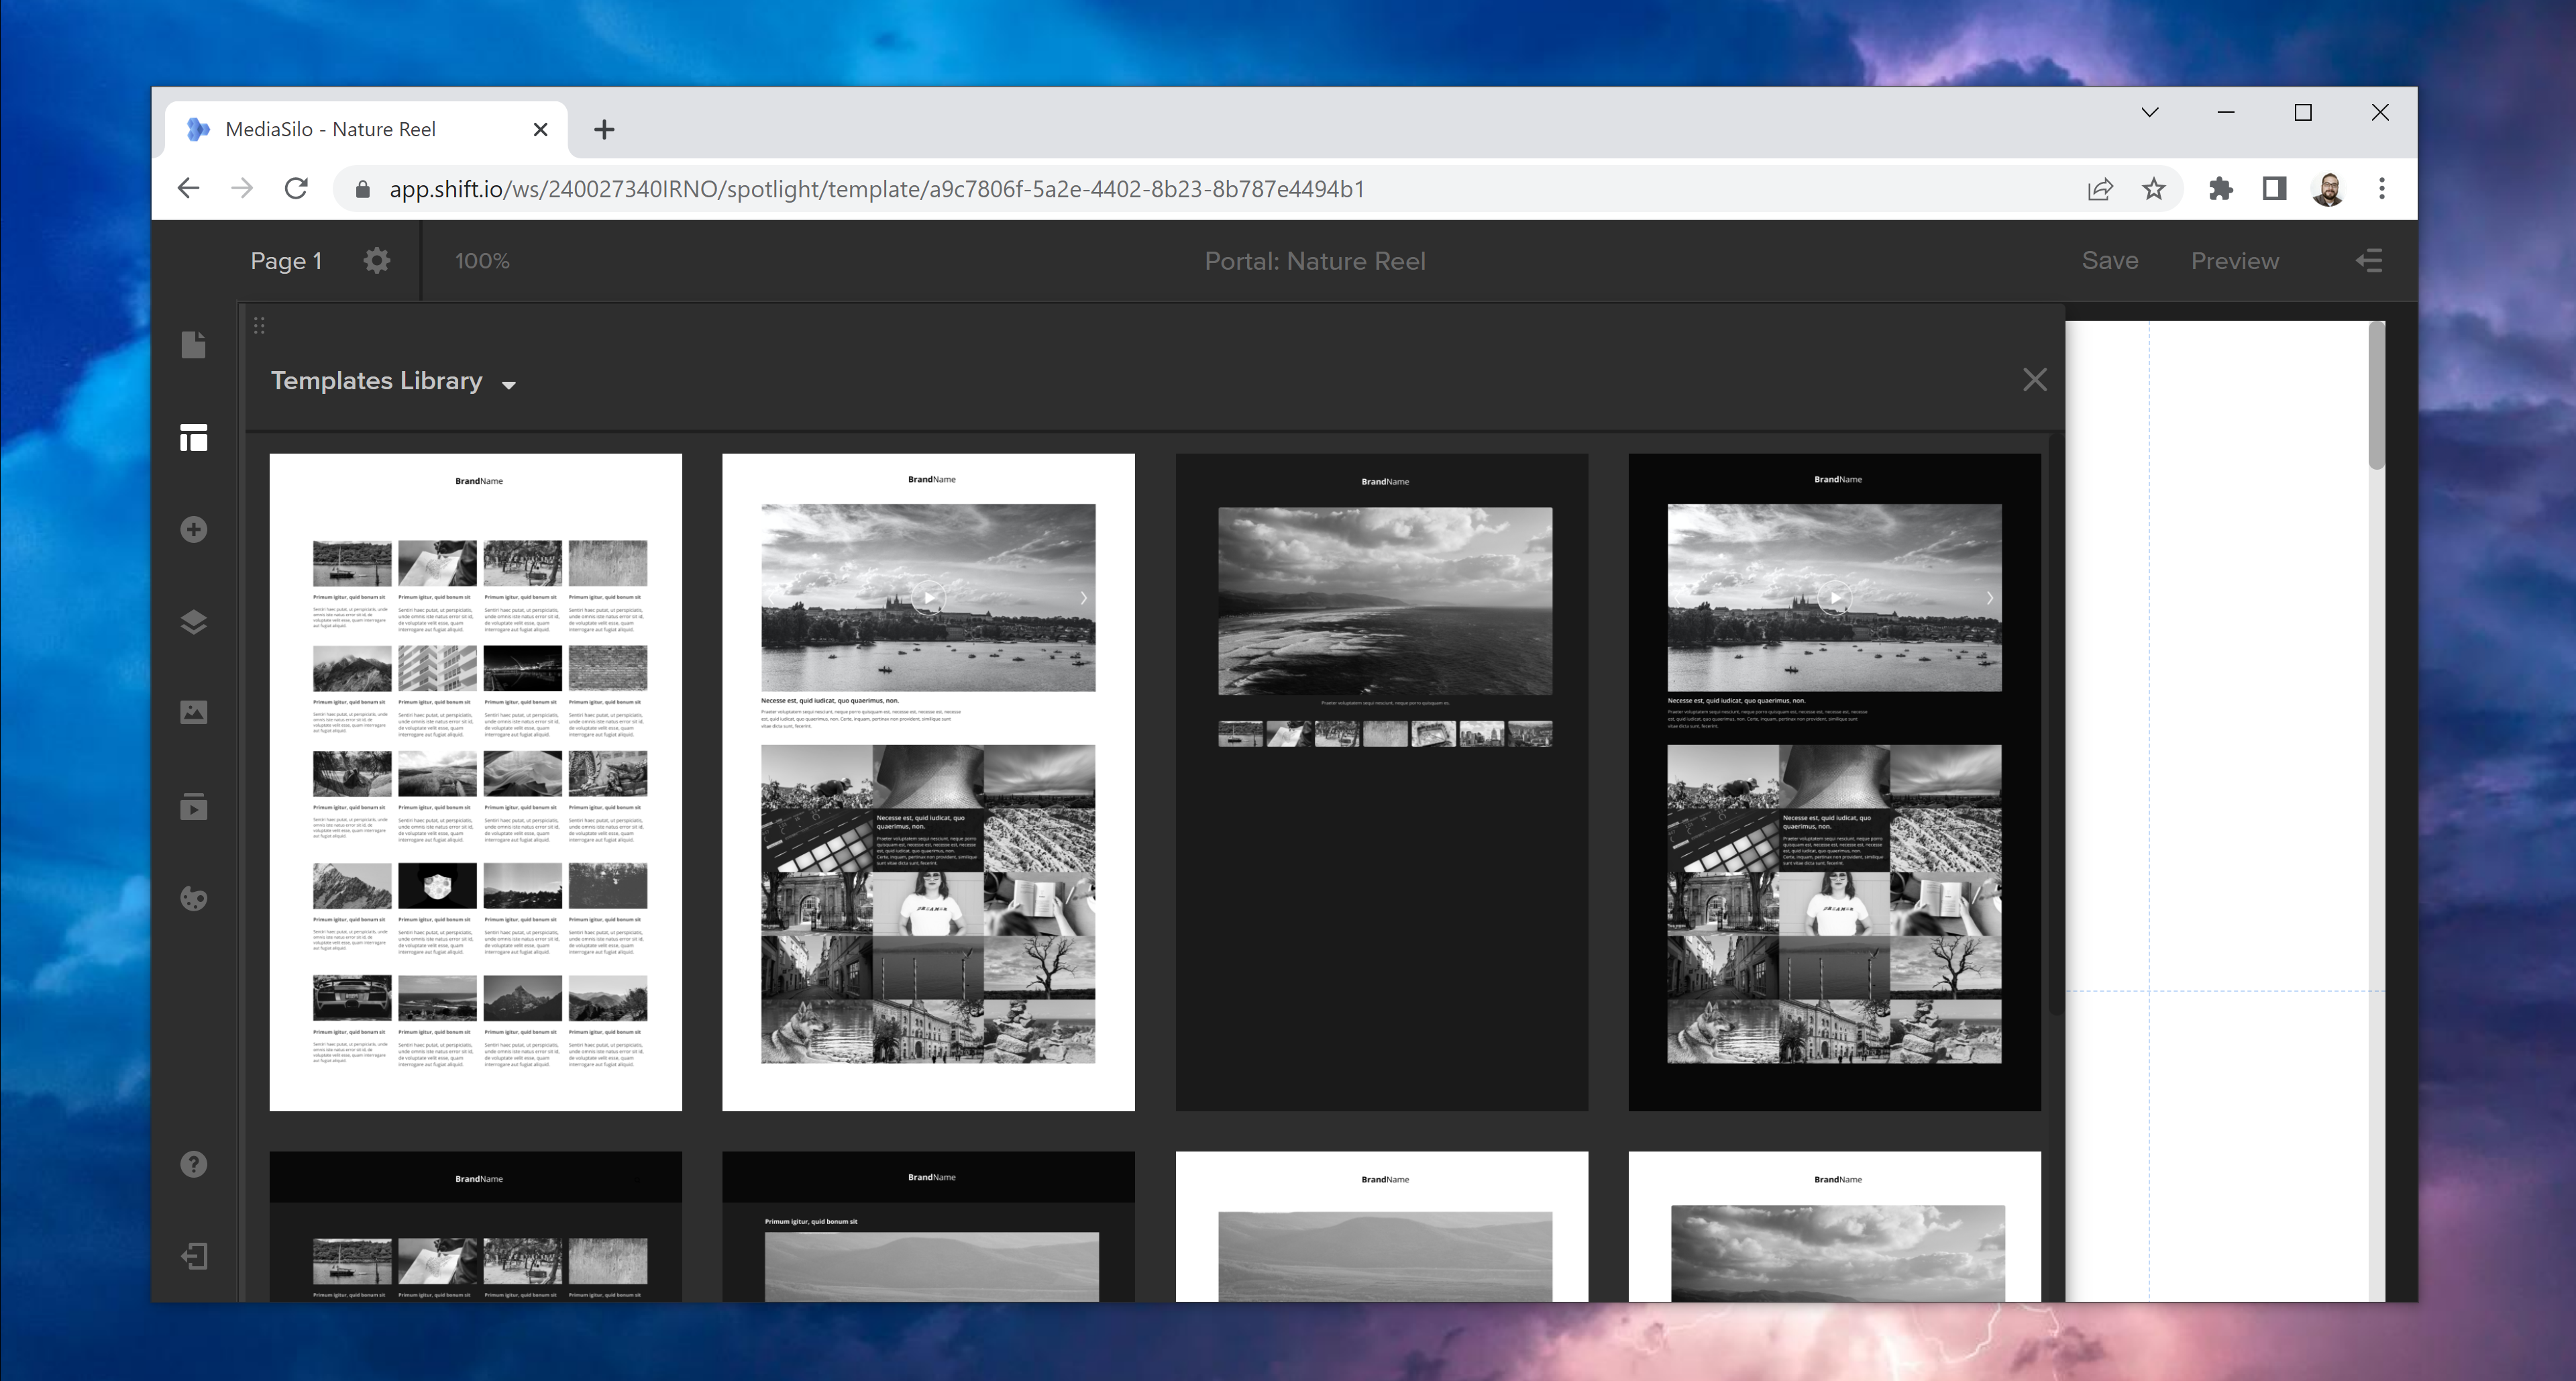Click the Page 1 label
The image size is (2576, 1381).
(286, 261)
